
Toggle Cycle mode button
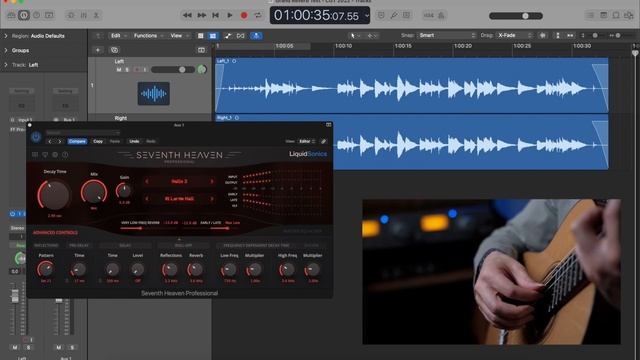click(x=258, y=16)
